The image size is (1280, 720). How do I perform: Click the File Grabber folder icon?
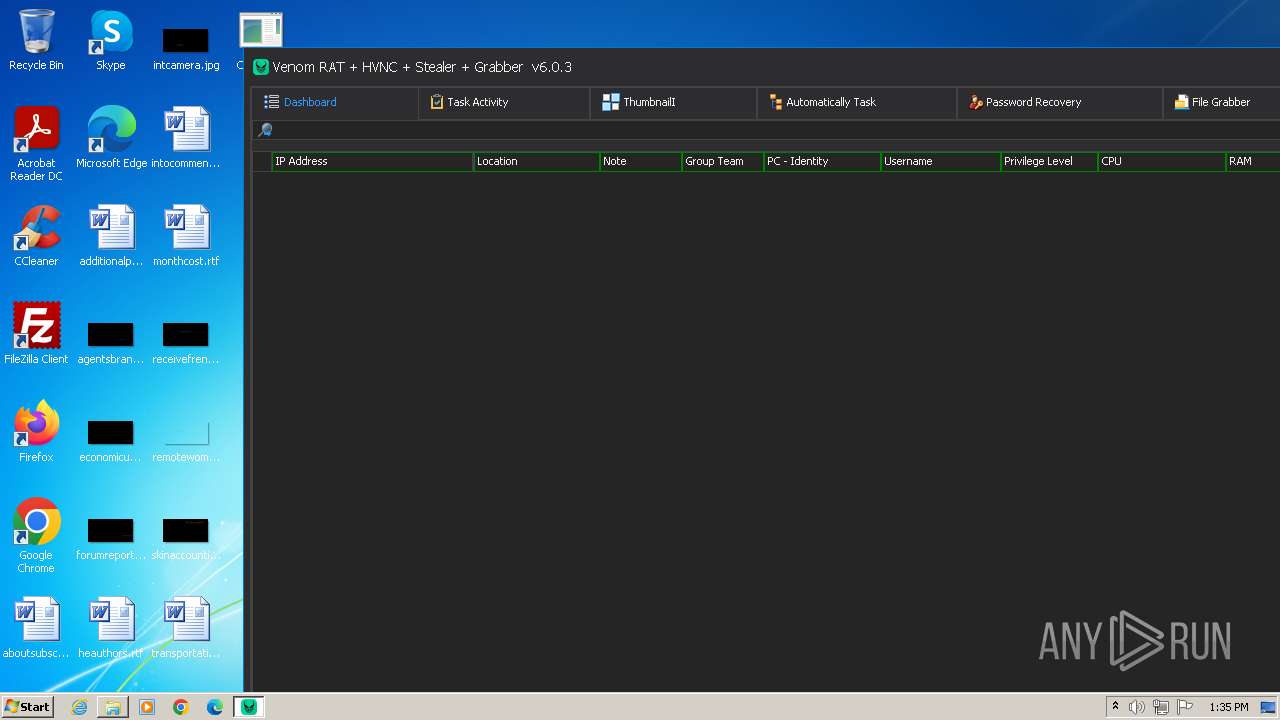pyautogui.click(x=1181, y=102)
